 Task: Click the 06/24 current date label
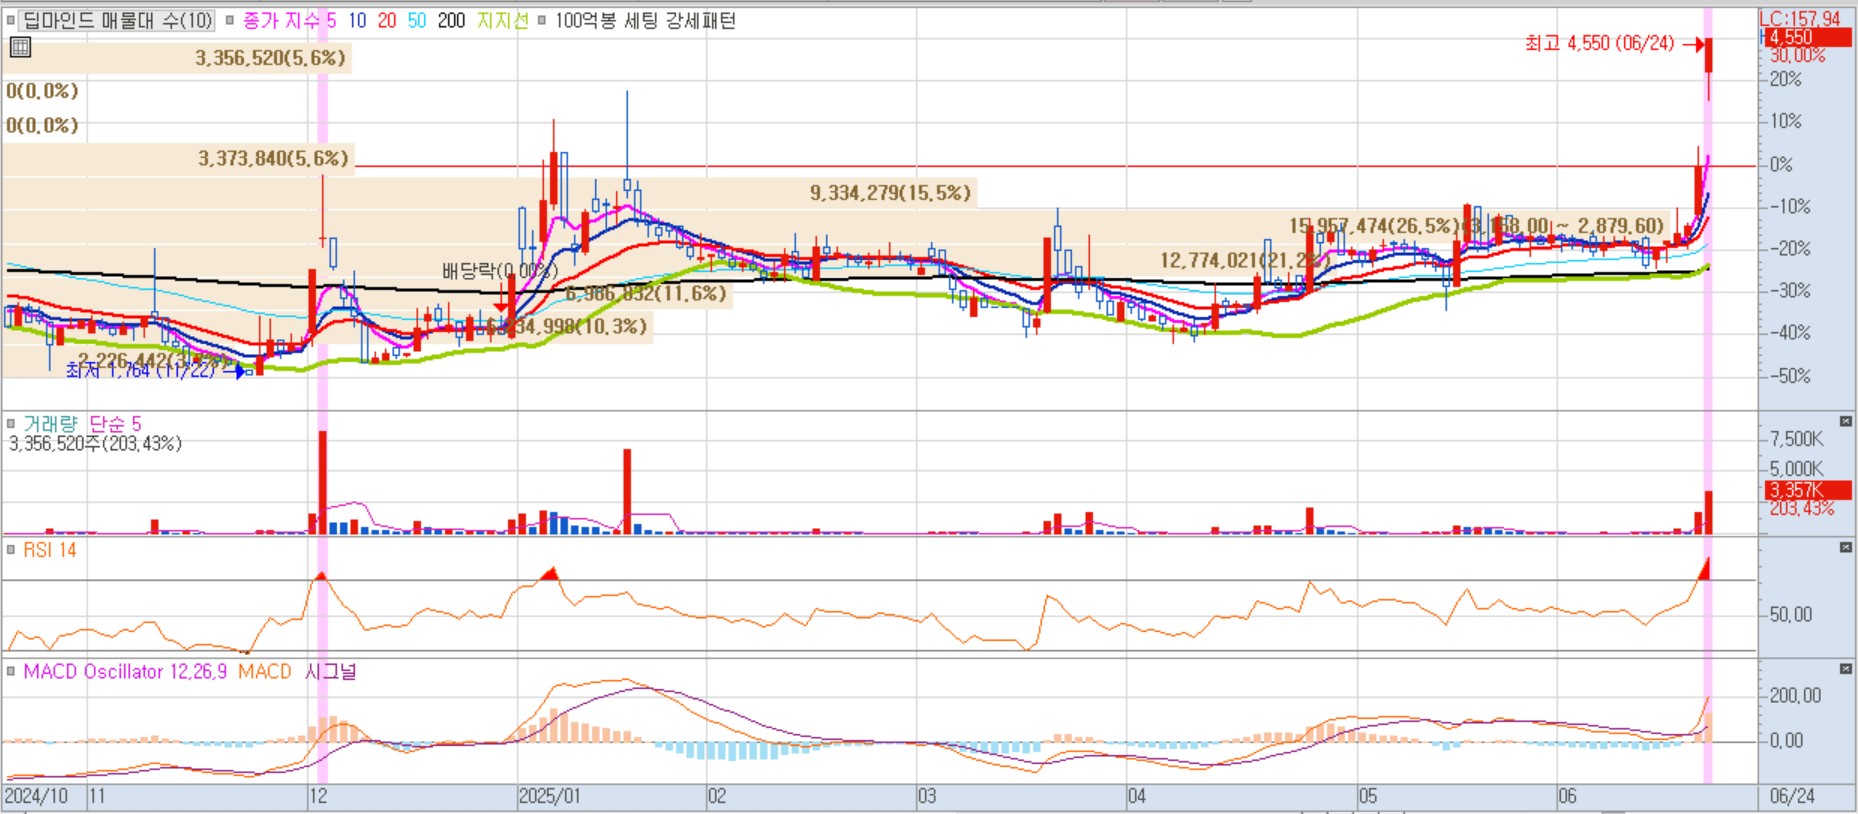pyautogui.click(x=1792, y=796)
